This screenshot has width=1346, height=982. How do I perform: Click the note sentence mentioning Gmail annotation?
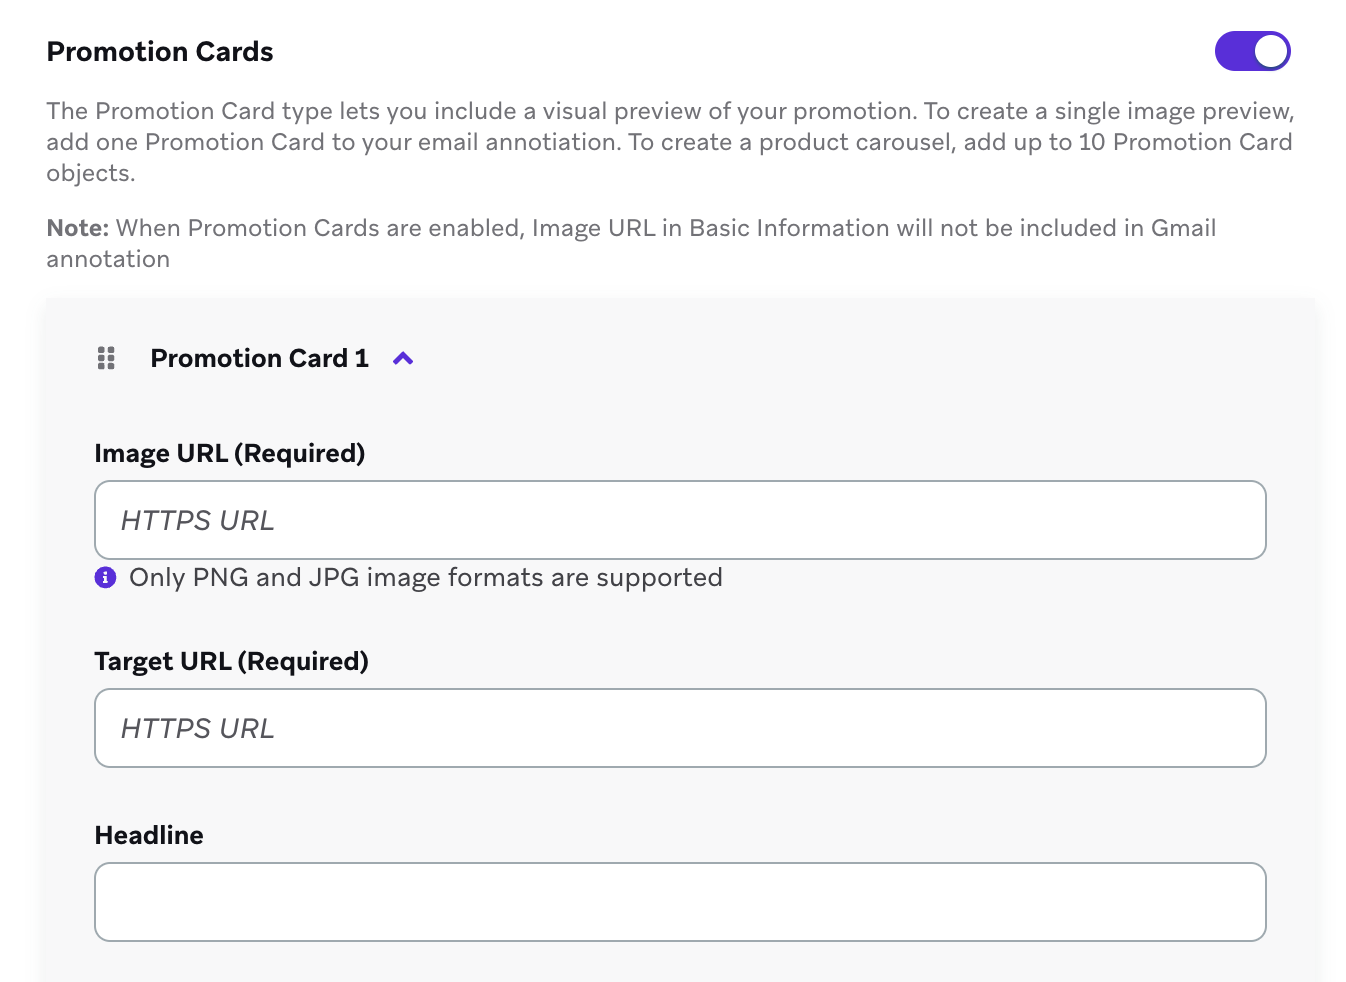pos(665,228)
